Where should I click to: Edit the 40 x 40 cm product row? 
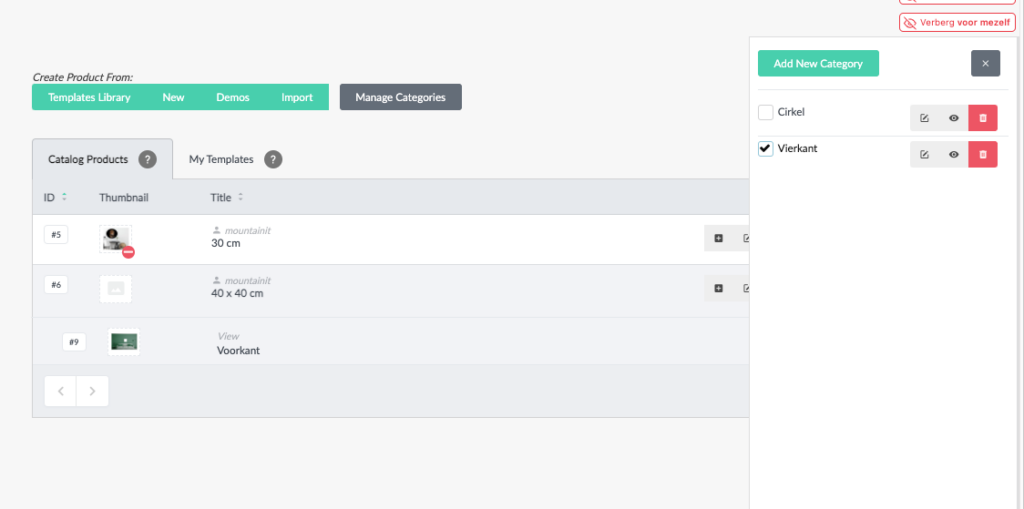[x=743, y=288]
